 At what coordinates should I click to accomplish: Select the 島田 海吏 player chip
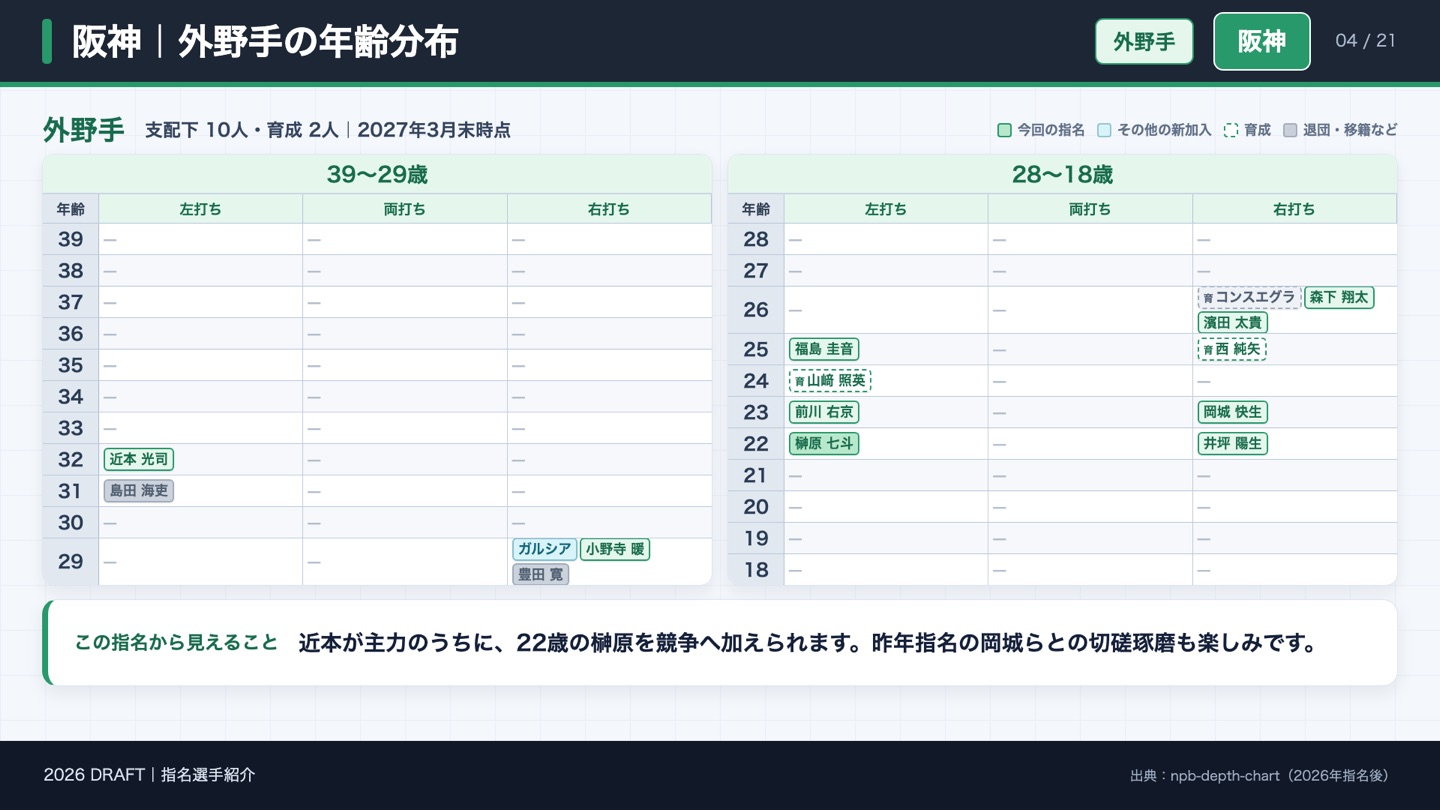pyautogui.click(x=139, y=491)
